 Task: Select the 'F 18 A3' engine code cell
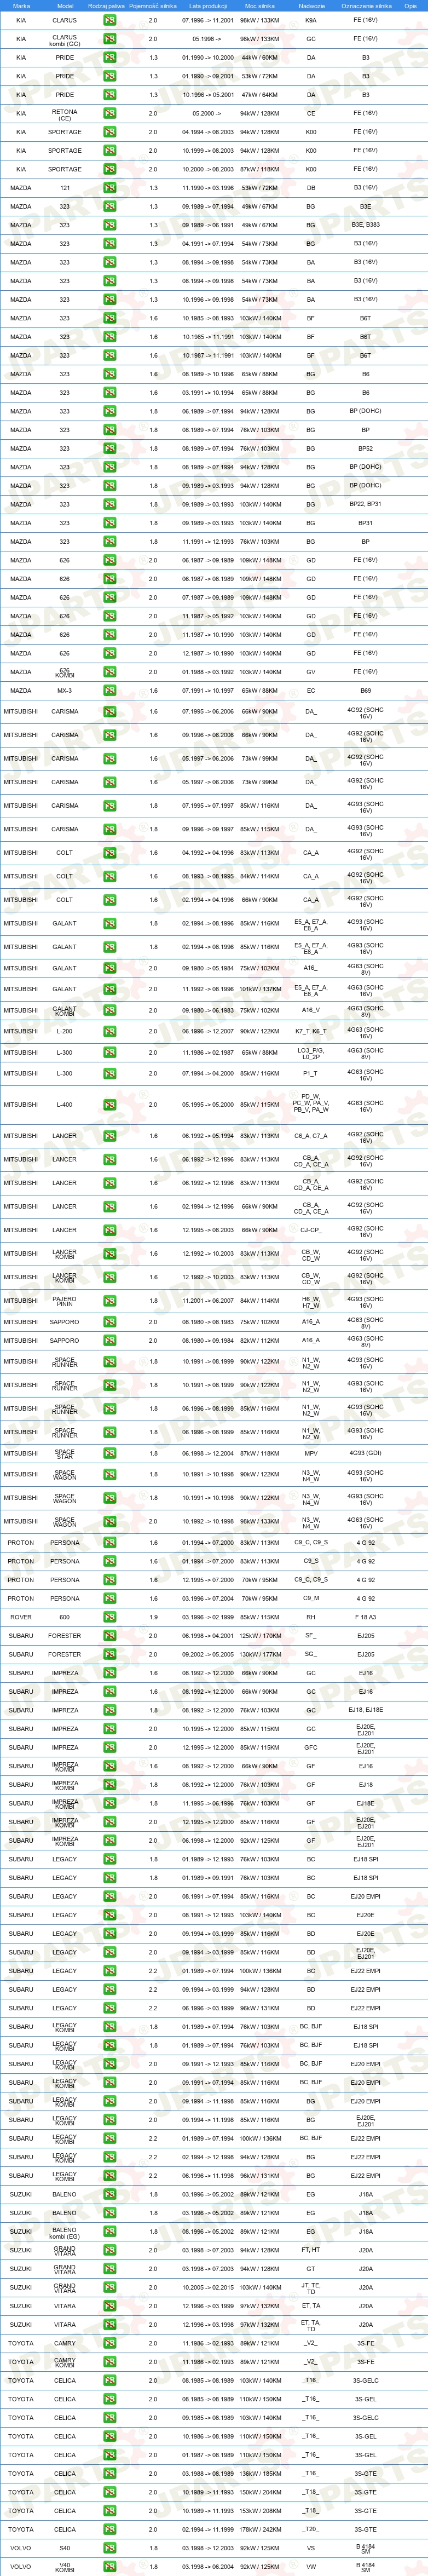coord(366,1617)
